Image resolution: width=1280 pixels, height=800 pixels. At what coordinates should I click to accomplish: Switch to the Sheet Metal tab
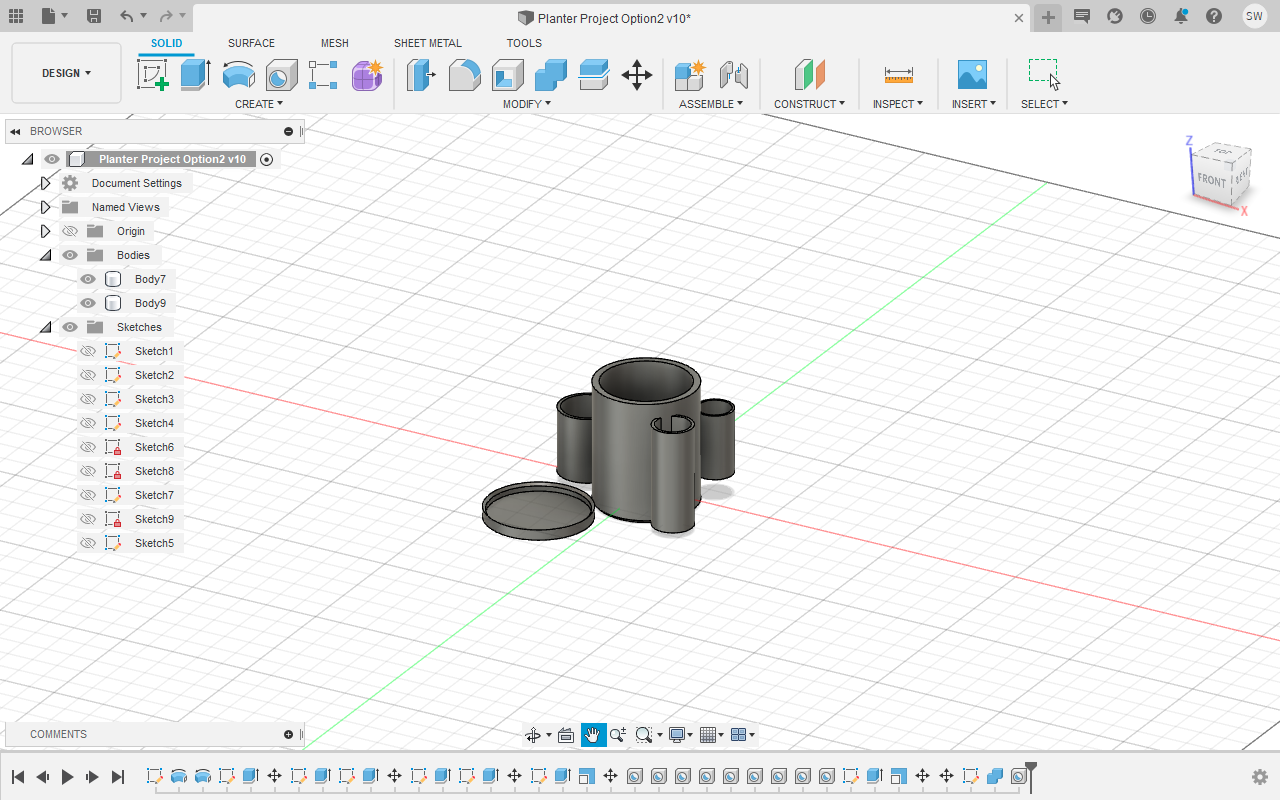point(428,43)
